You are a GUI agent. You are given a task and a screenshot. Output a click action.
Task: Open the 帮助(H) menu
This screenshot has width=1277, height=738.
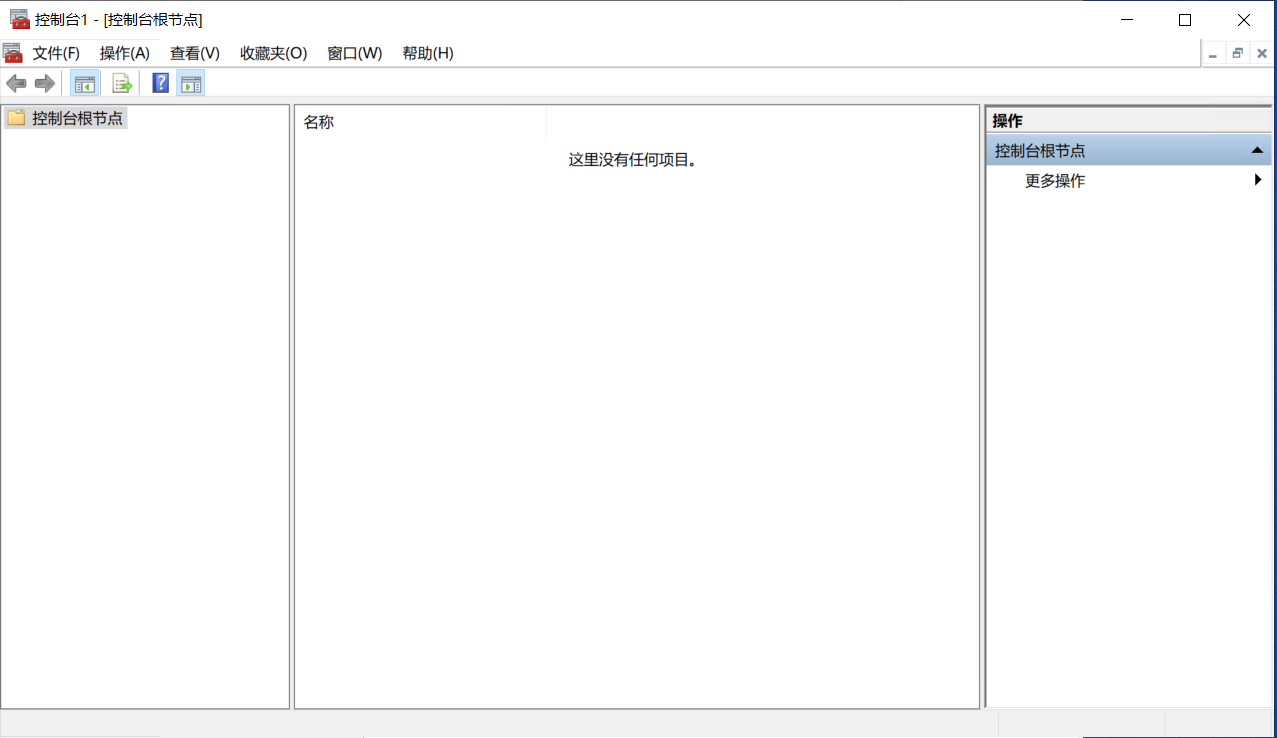click(x=428, y=53)
